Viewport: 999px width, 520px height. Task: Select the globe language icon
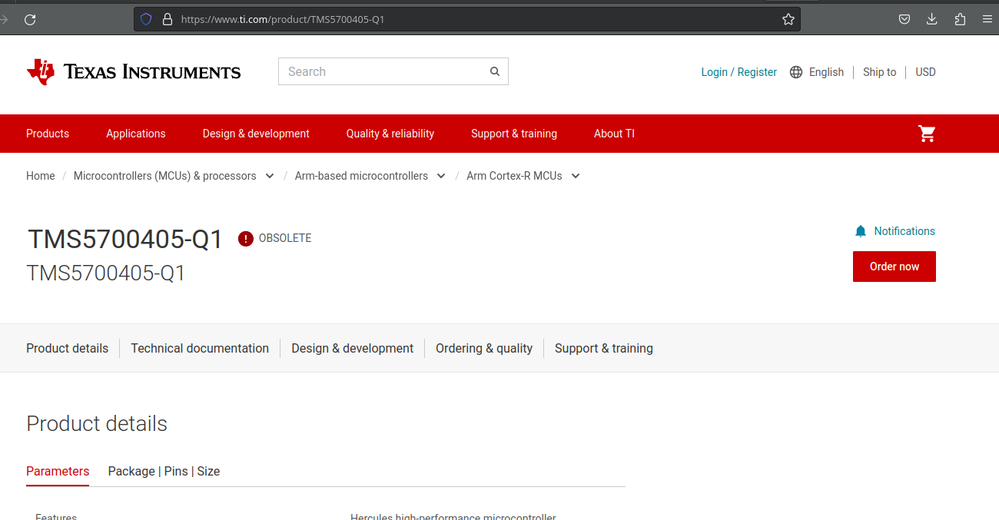(x=796, y=72)
